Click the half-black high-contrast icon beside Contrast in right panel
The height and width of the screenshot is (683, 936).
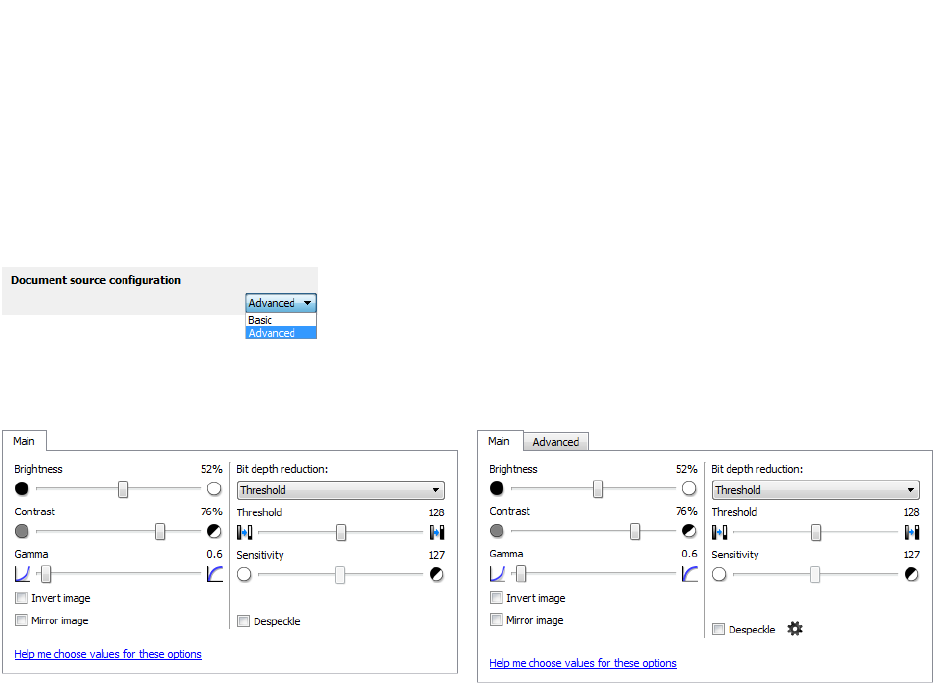689,531
